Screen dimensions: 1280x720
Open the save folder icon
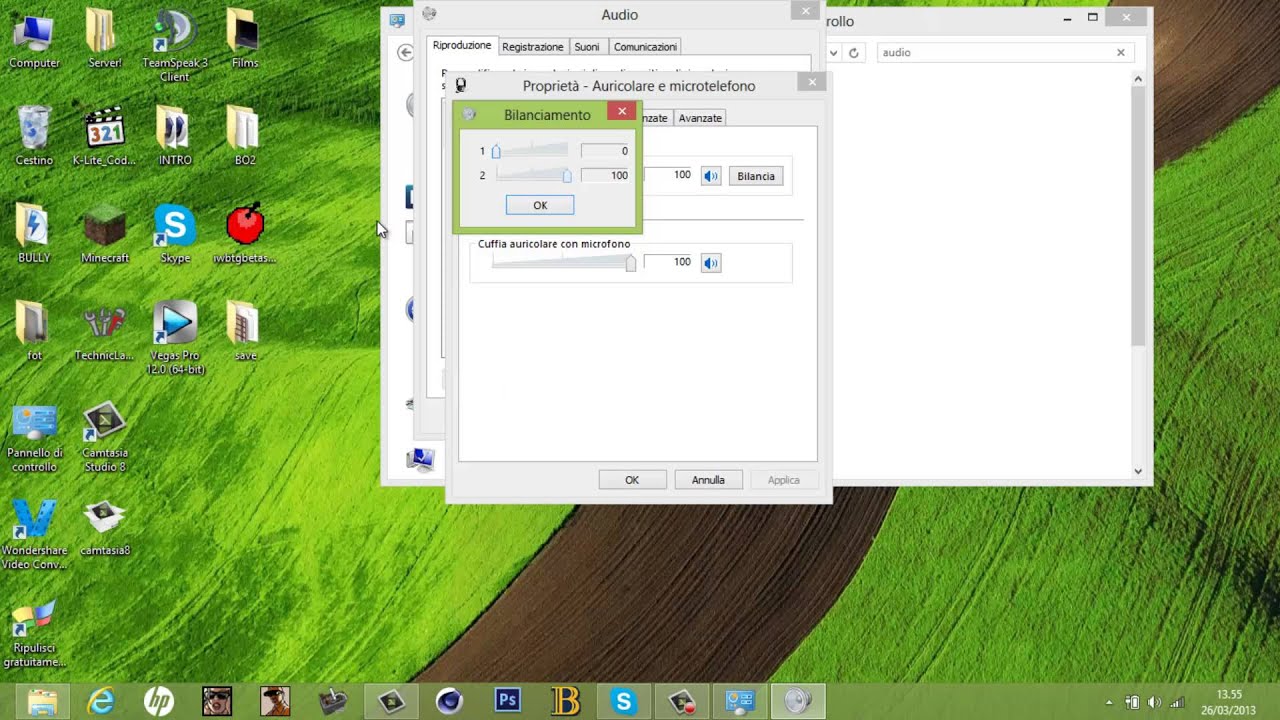point(244,331)
